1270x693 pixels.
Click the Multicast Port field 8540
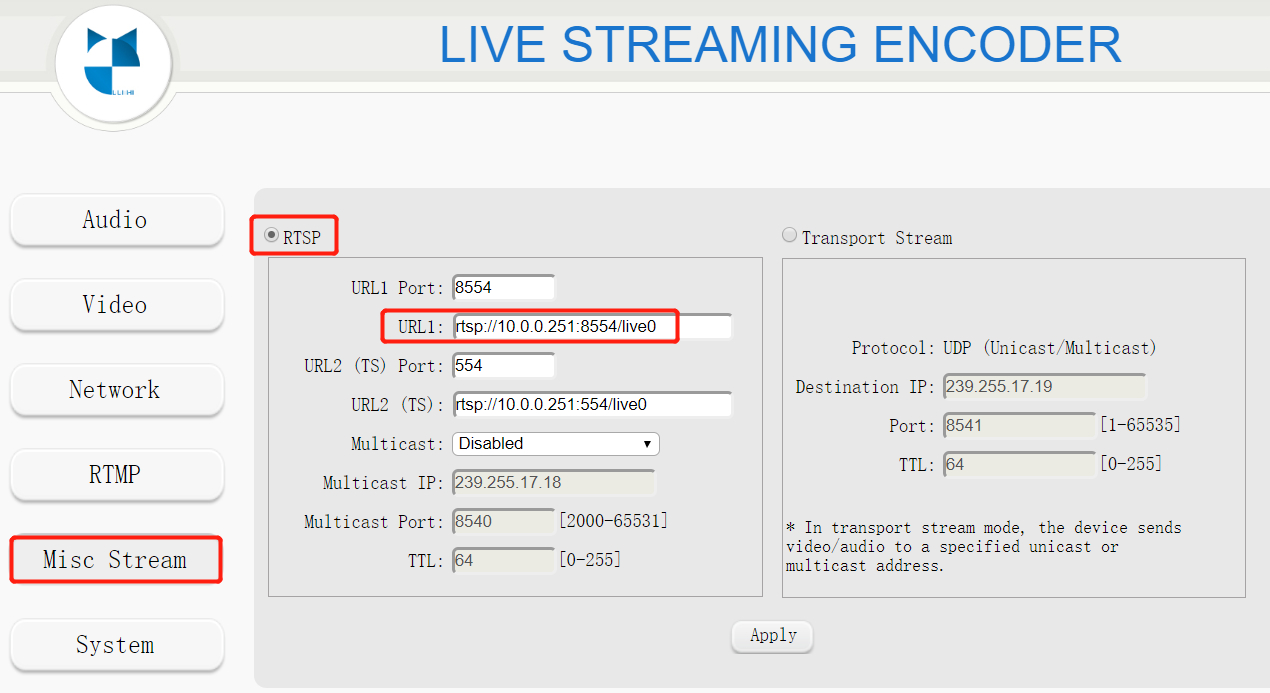503,521
